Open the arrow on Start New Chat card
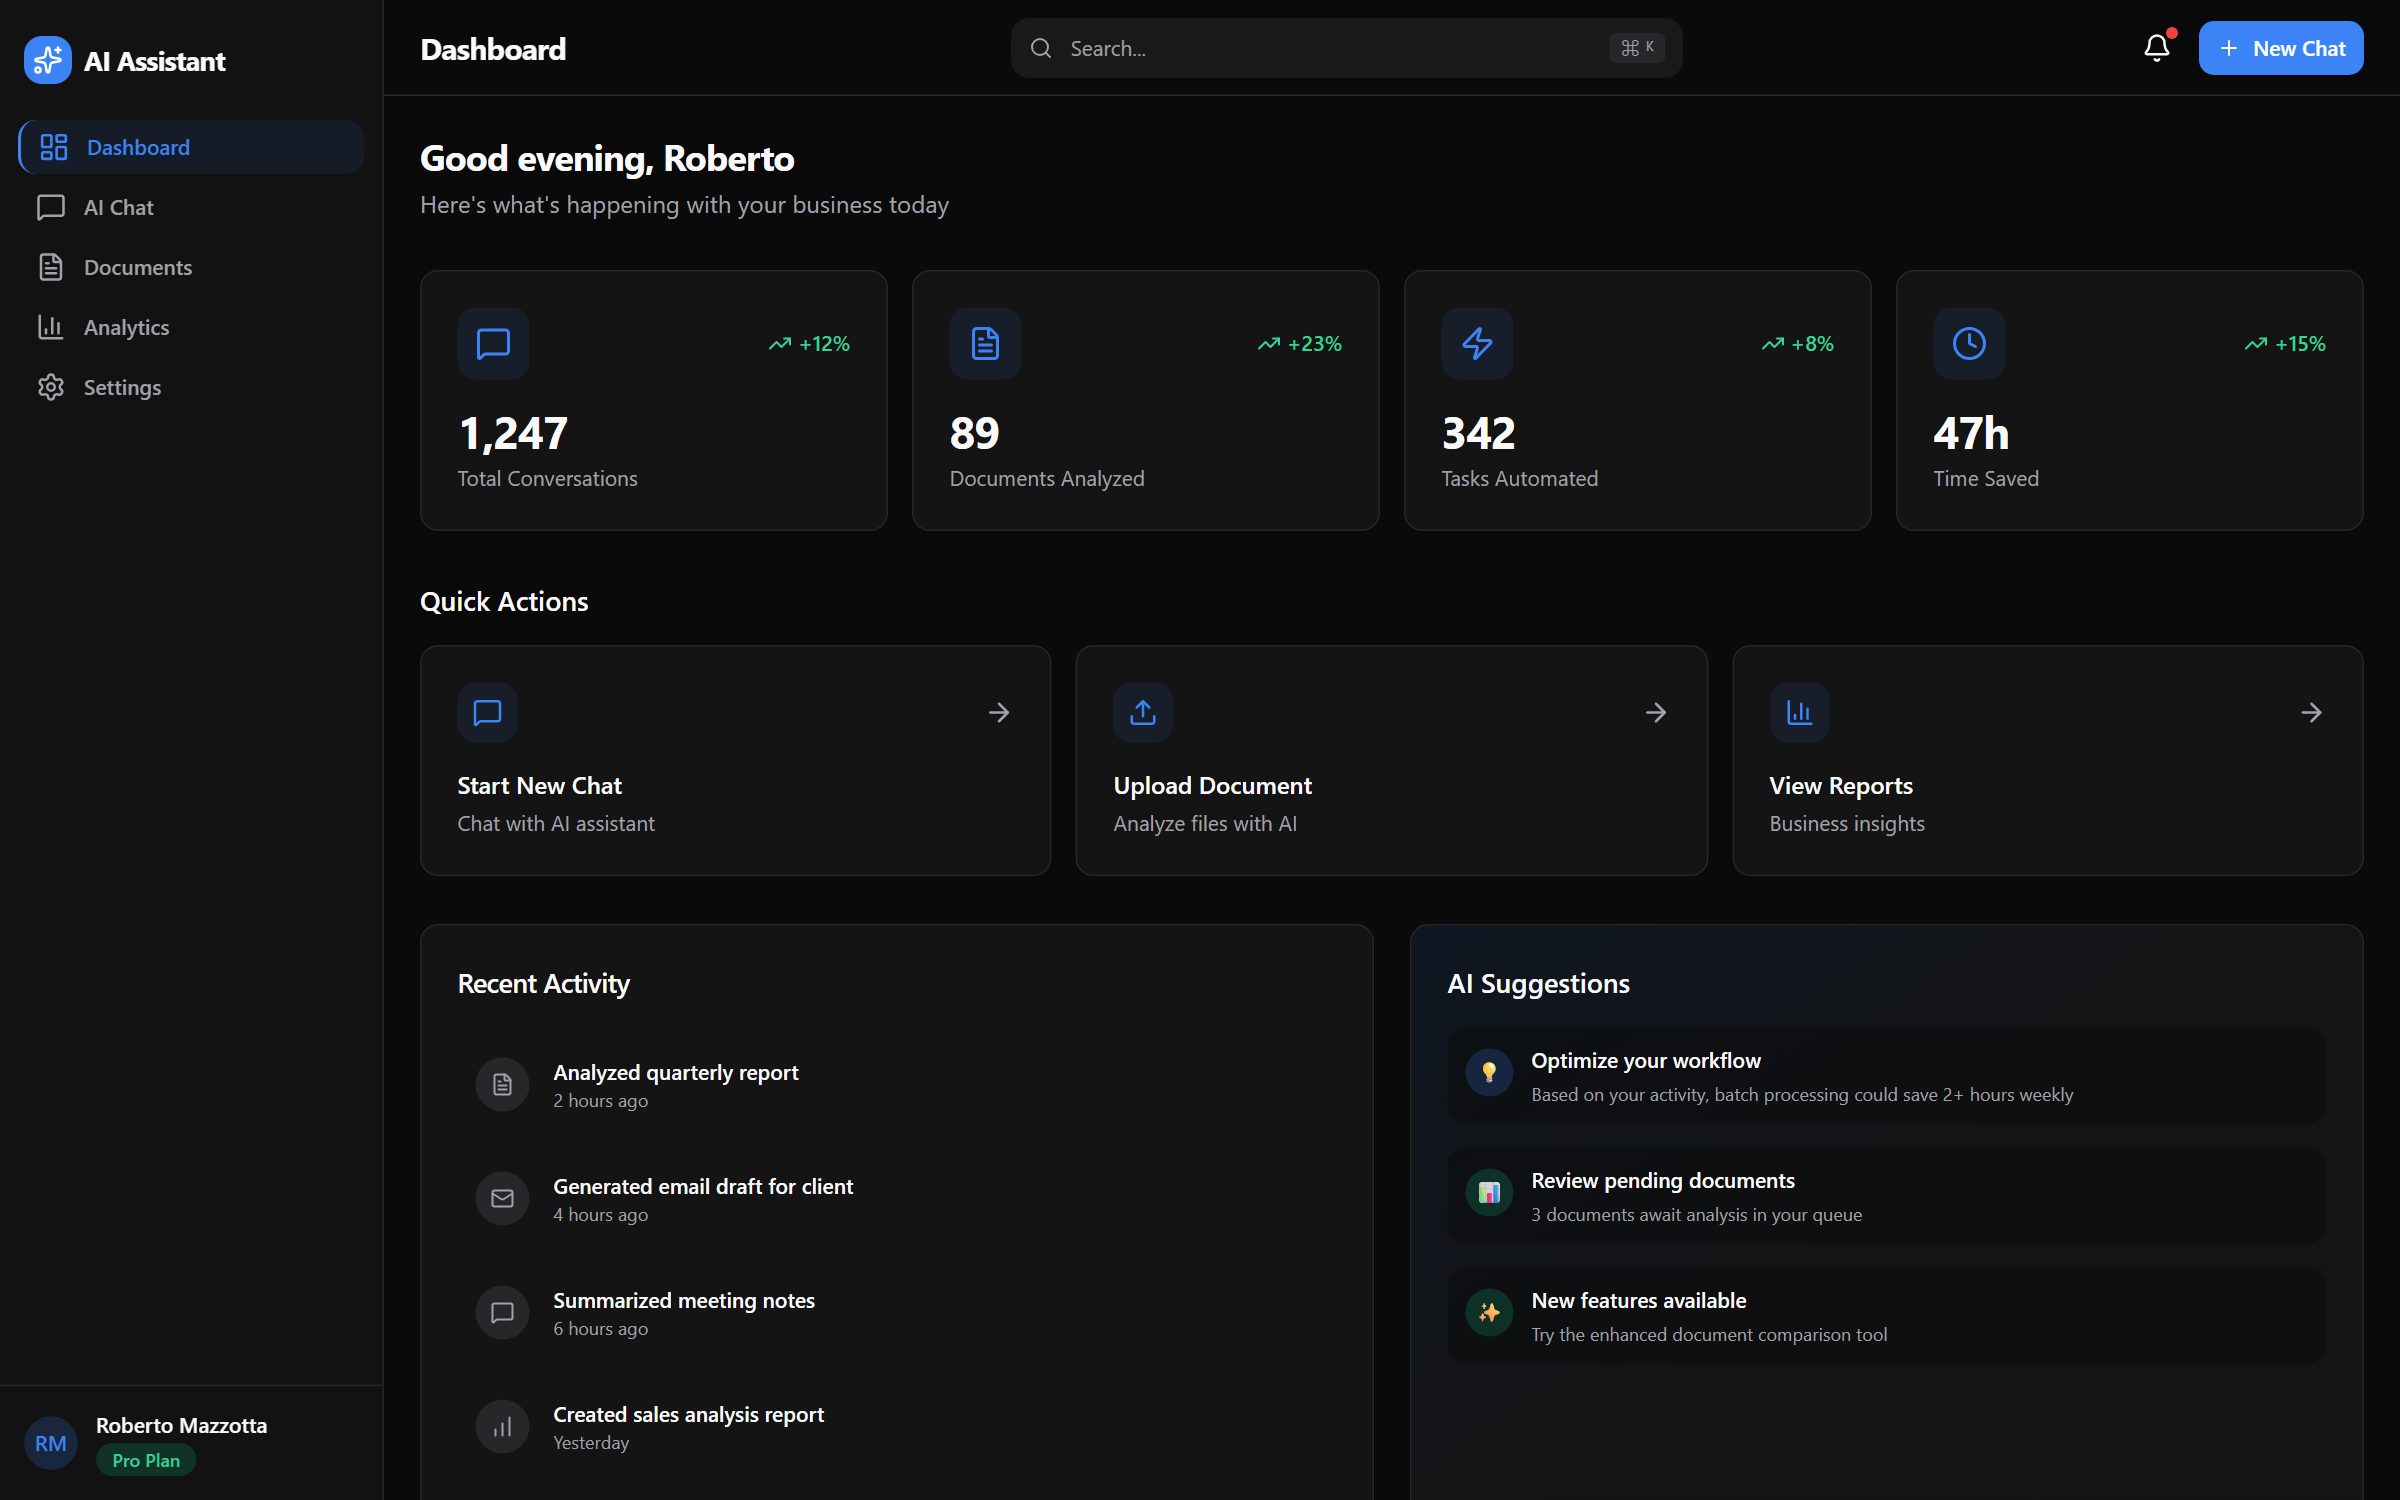This screenshot has width=2400, height=1500. pos(999,712)
